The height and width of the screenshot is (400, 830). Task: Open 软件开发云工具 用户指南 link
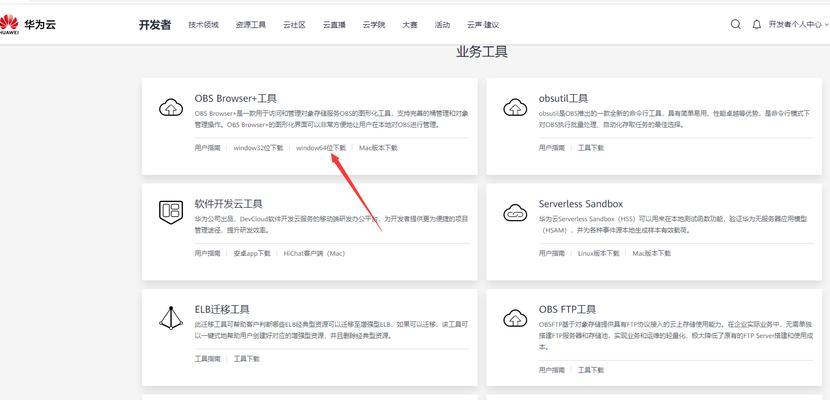(x=208, y=253)
